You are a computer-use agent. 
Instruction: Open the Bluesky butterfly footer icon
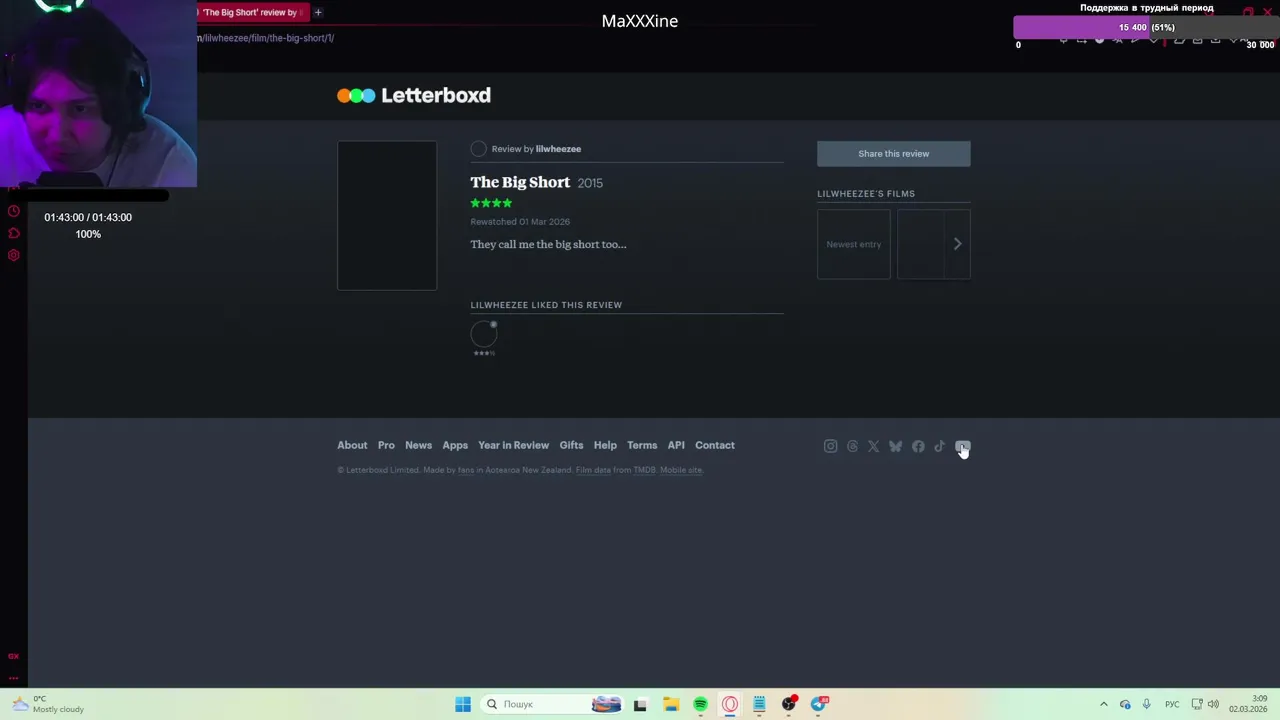coord(895,446)
